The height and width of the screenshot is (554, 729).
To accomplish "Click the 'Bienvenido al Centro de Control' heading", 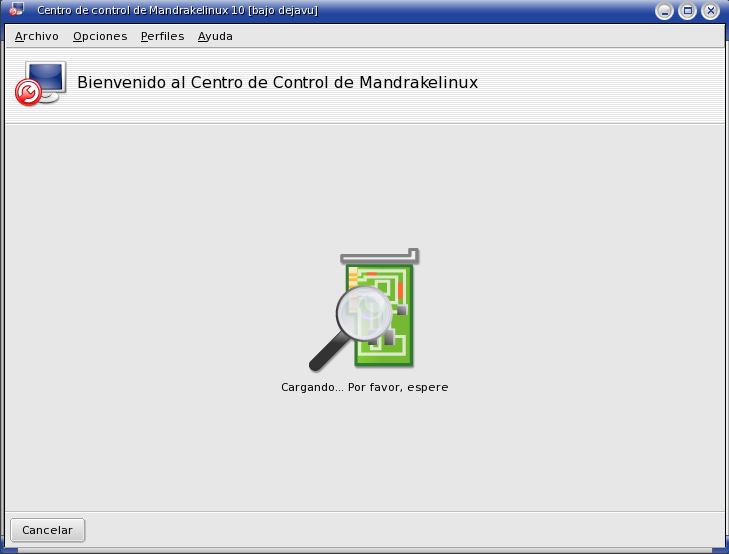I will tap(278, 82).
